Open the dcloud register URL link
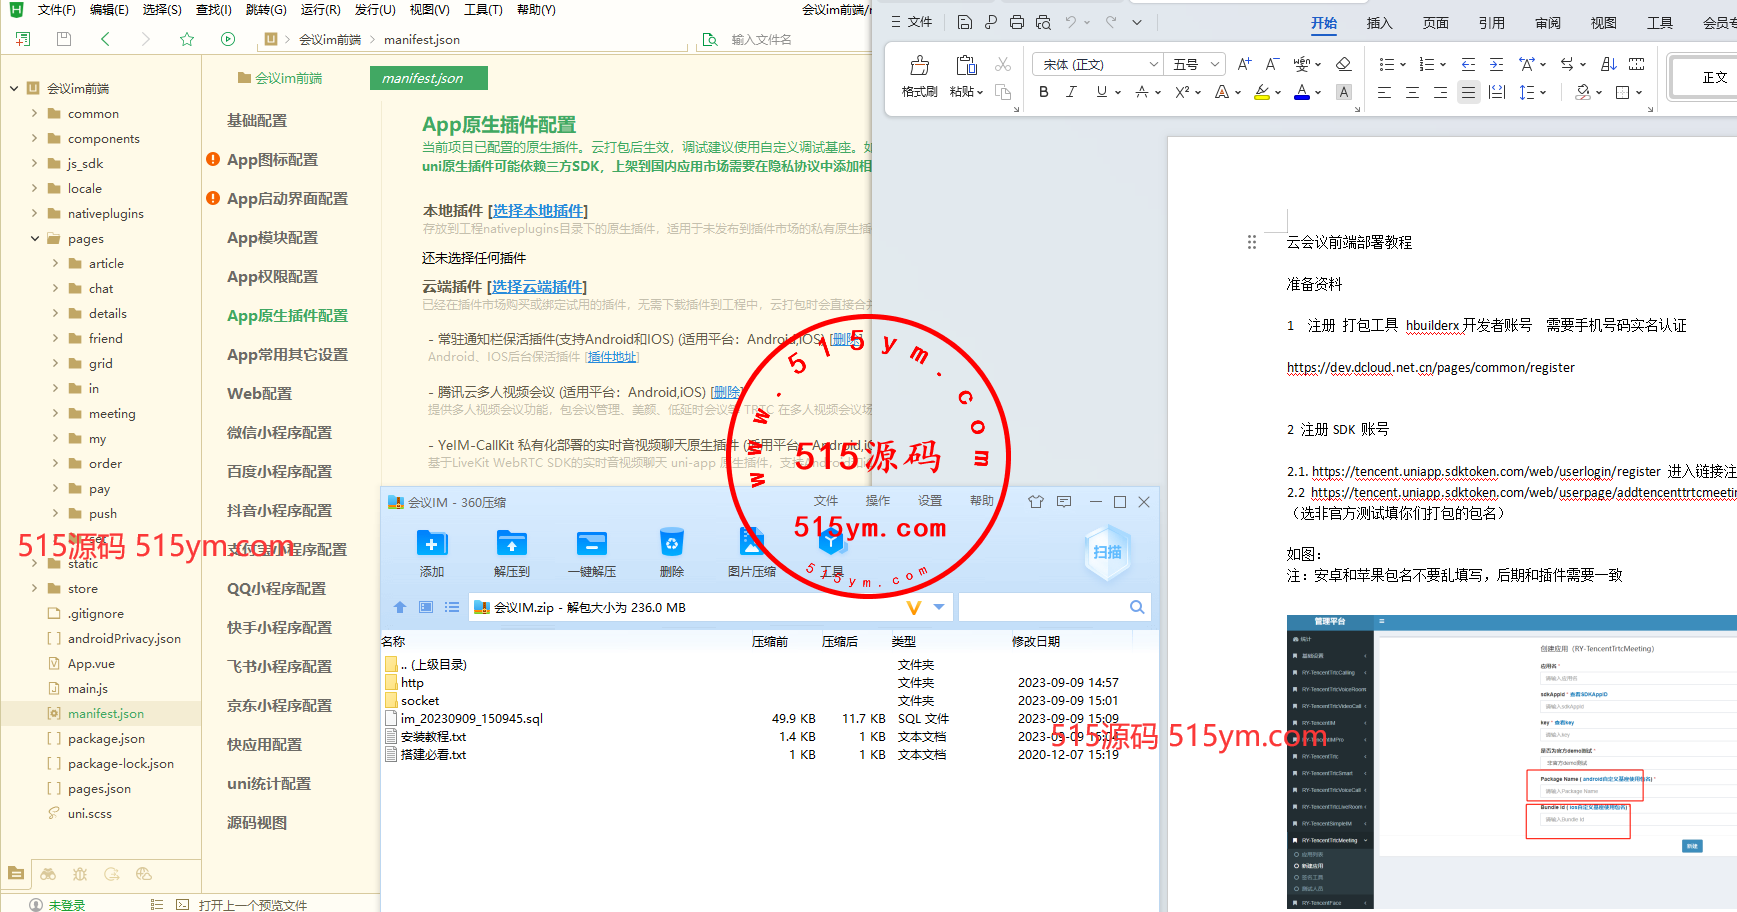The height and width of the screenshot is (912, 1737). [1430, 367]
